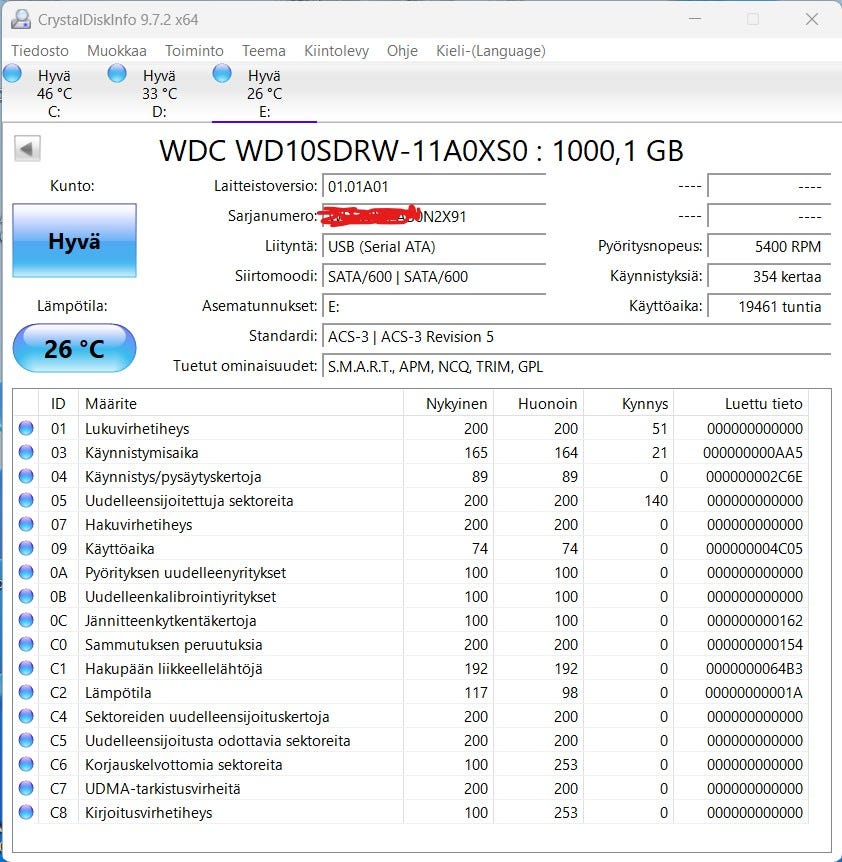
Task: Go to previous disk with left arrow
Action: click(27, 149)
